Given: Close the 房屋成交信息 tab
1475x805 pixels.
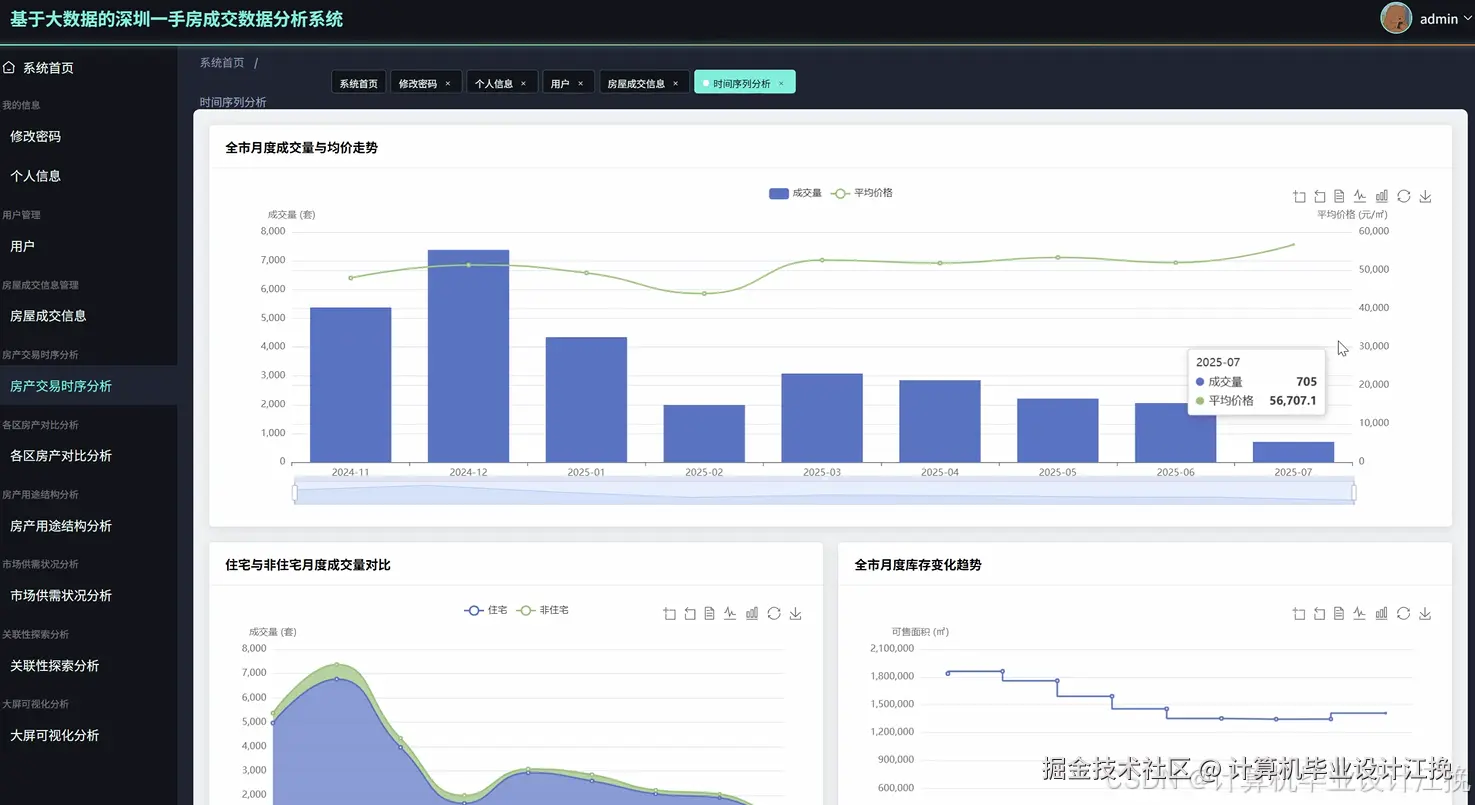Looking at the screenshot, I should click(x=675, y=84).
